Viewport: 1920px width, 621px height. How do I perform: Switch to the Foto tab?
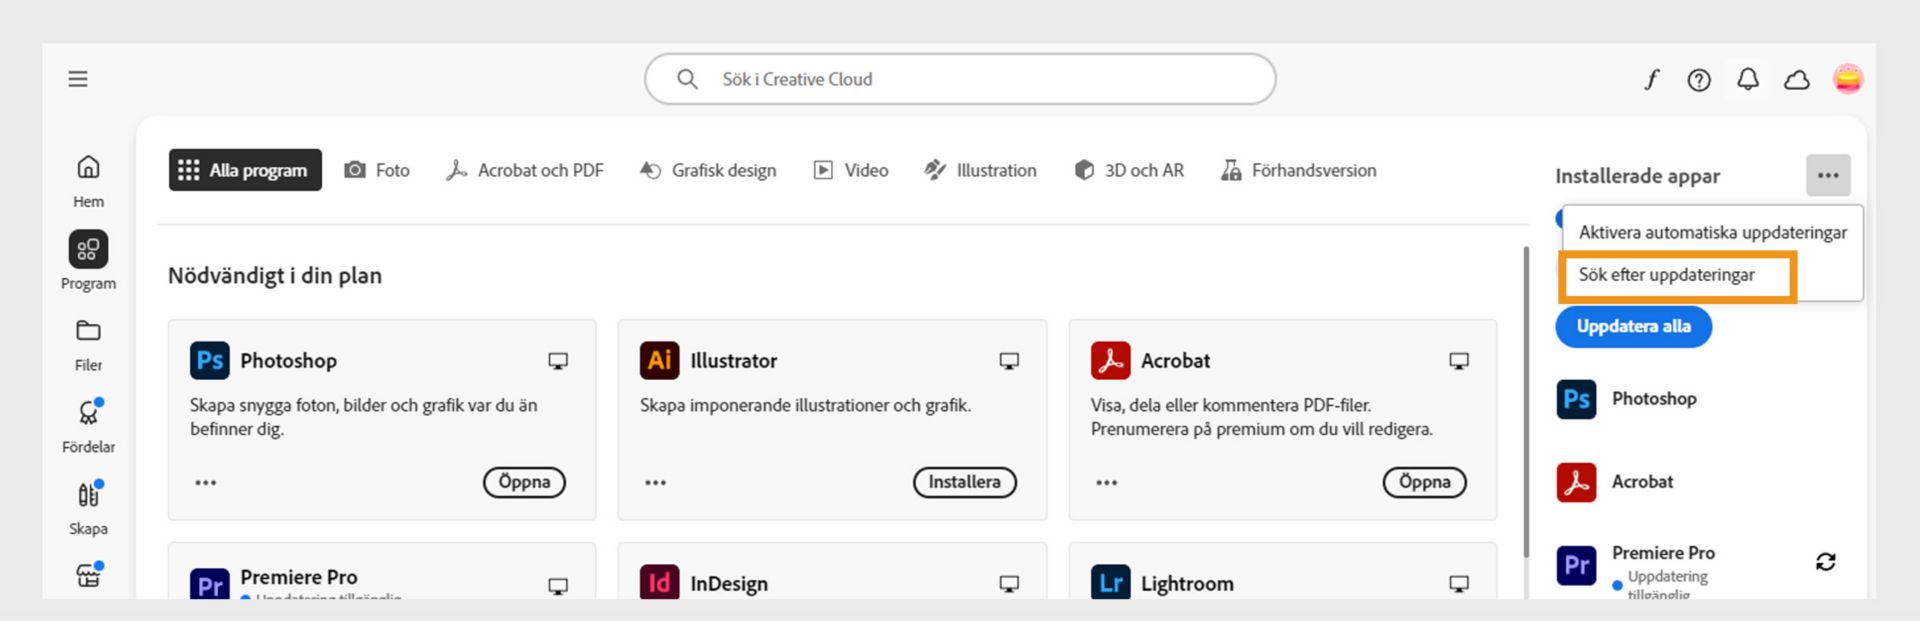[377, 170]
